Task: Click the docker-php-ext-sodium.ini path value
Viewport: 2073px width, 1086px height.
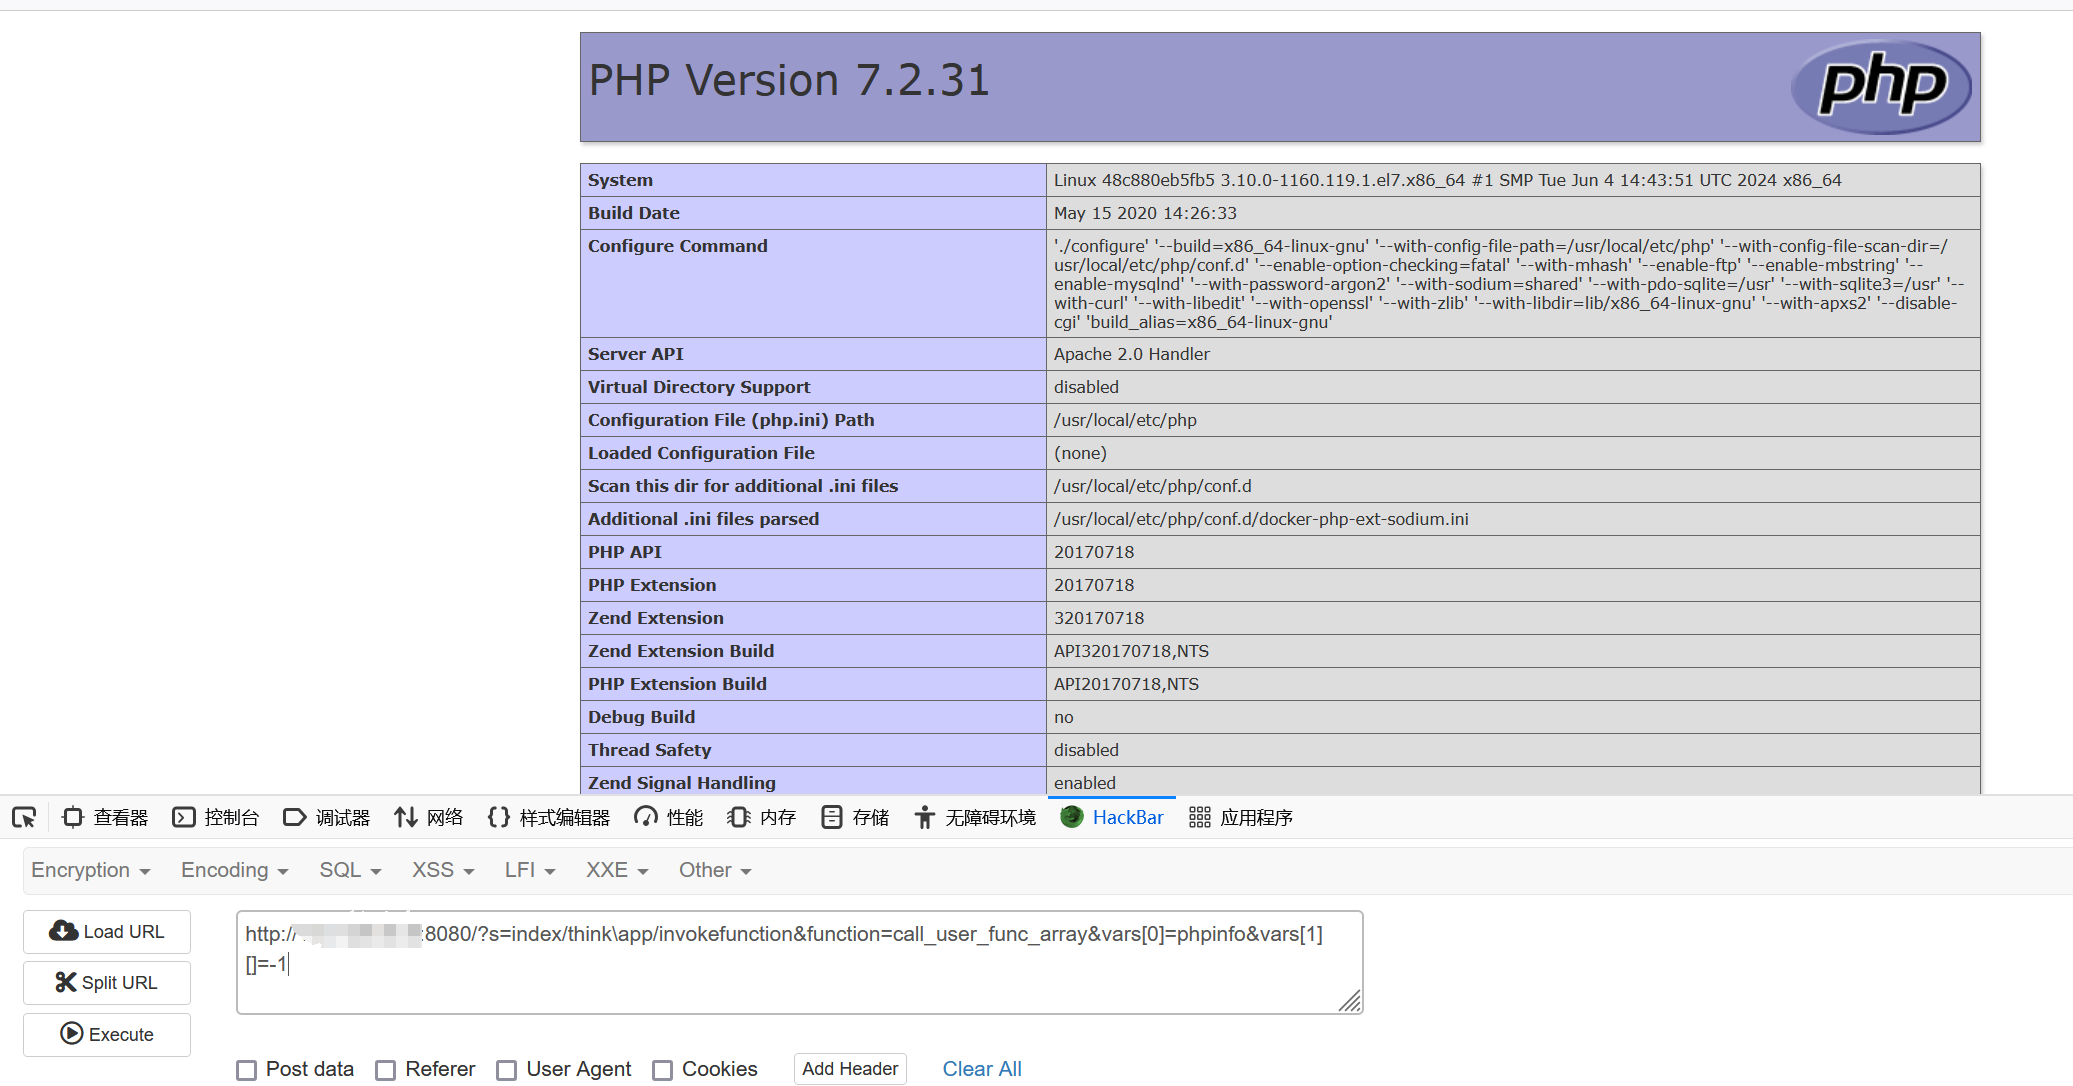Action: [1261, 519]
